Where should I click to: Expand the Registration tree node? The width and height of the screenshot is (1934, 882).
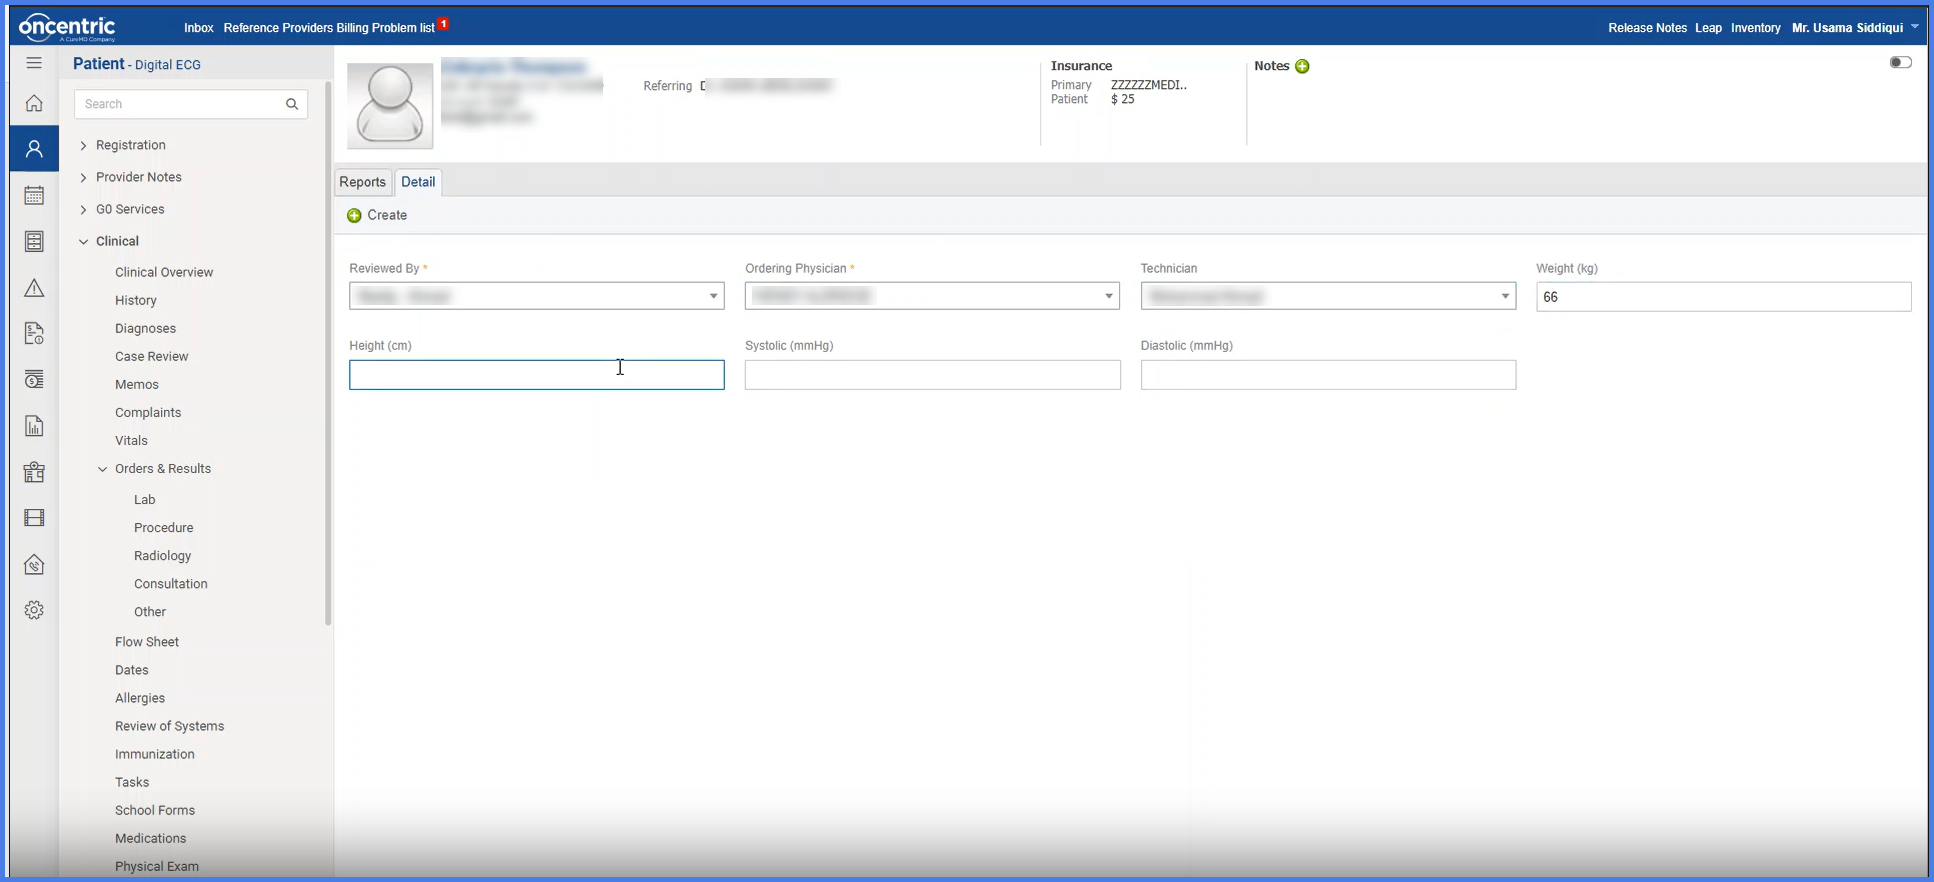tap(84, 145)
